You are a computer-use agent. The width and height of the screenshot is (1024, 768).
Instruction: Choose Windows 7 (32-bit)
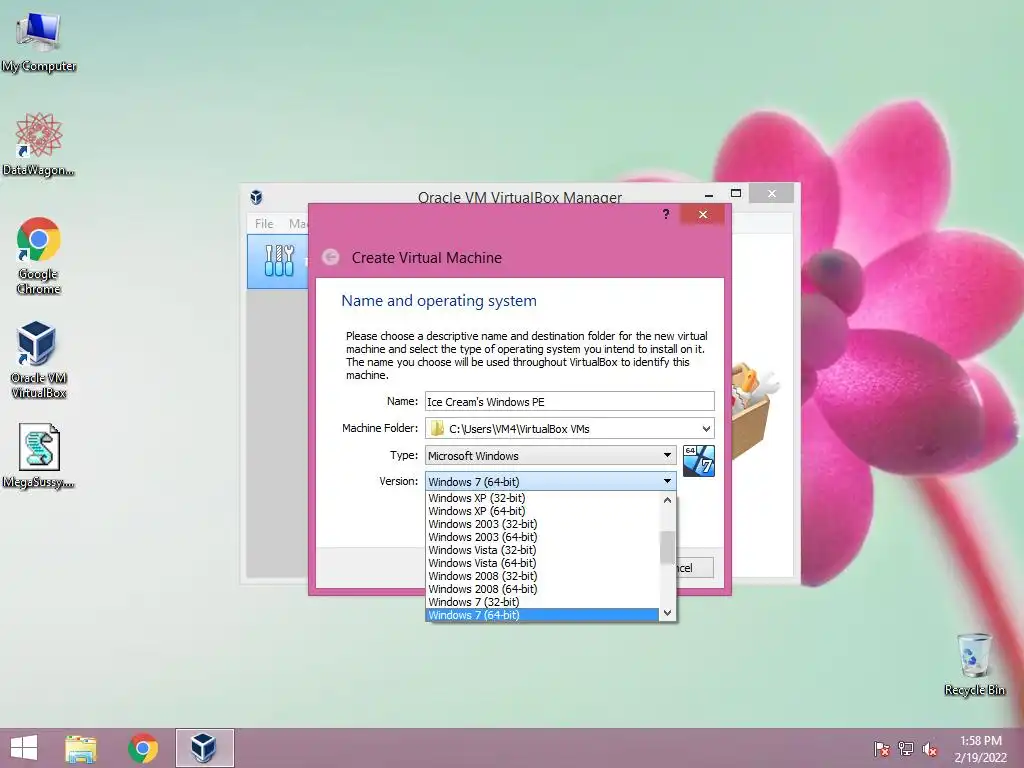542,602
